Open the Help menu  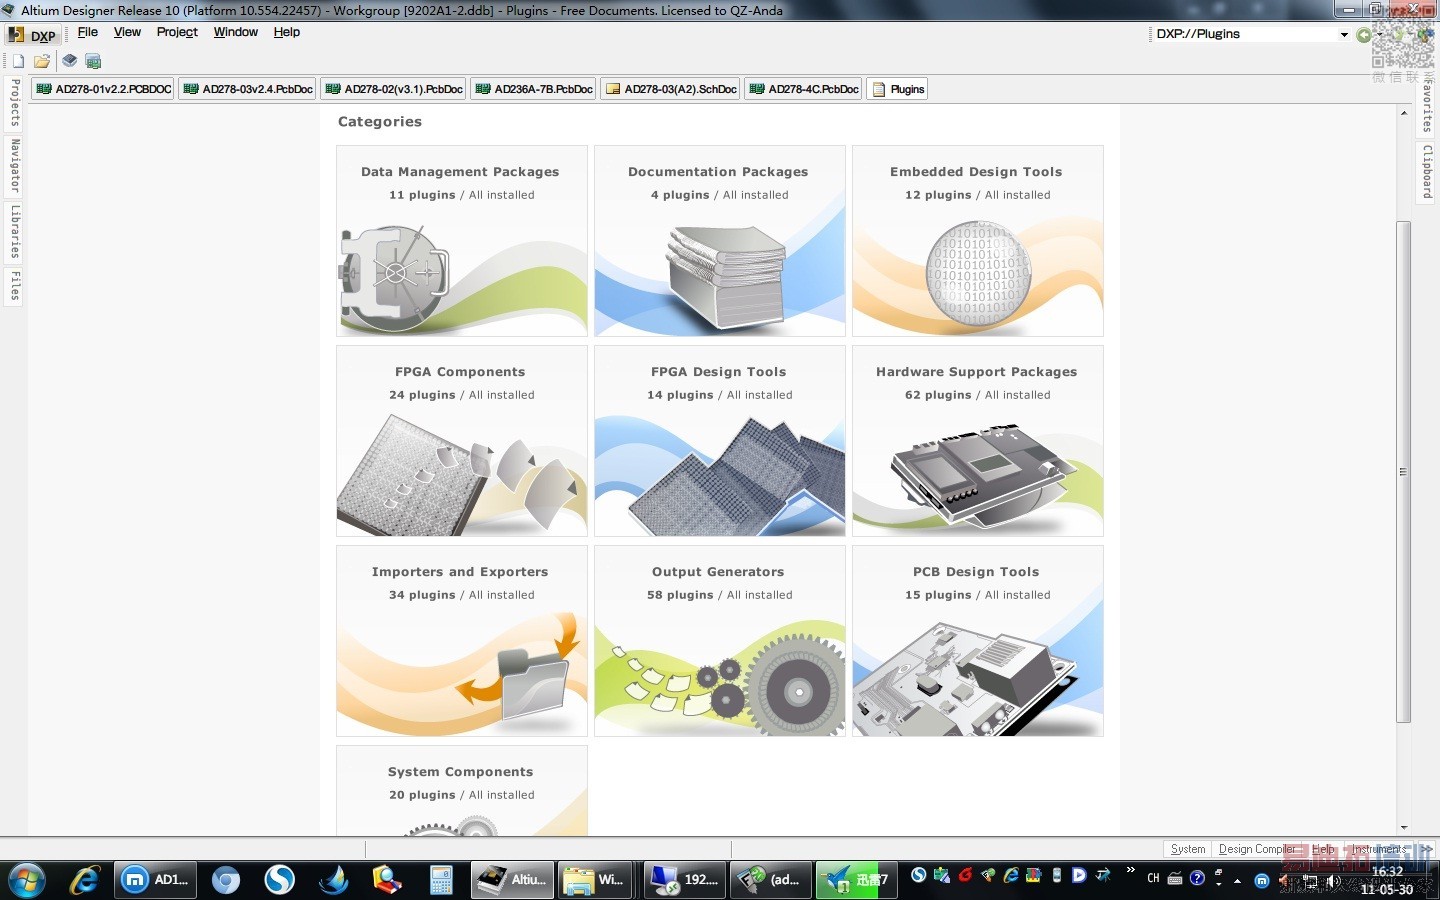(x=287, y=32)
